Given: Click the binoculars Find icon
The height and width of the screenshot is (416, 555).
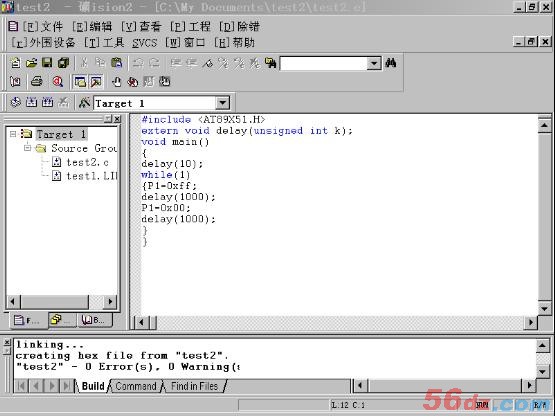Looking at the screenshot, I should tap(391, 63).
